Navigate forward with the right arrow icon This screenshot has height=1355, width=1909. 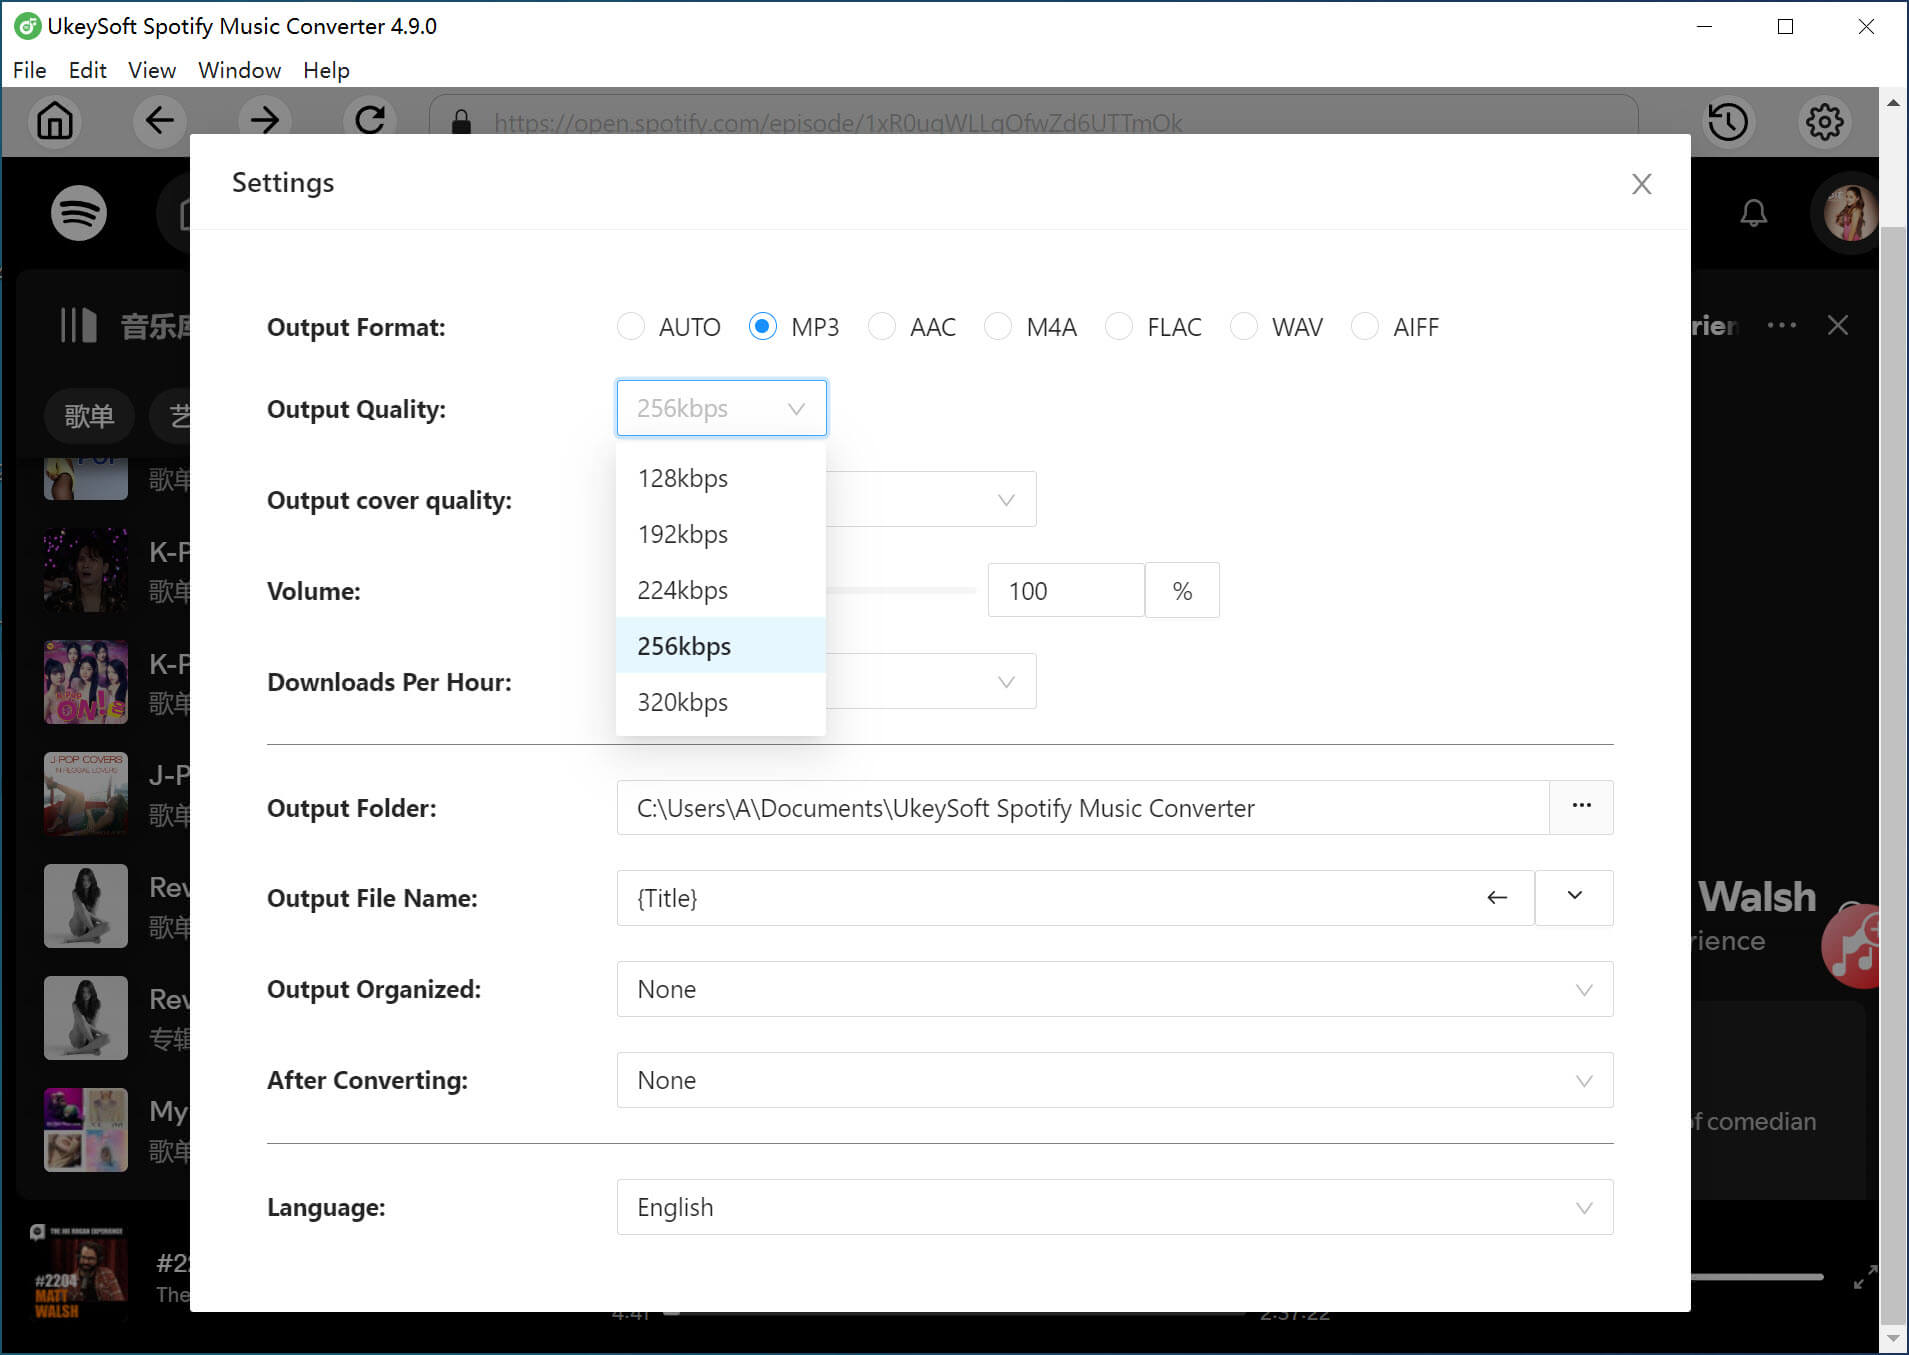pyautogui.click(x=265, y=121)
